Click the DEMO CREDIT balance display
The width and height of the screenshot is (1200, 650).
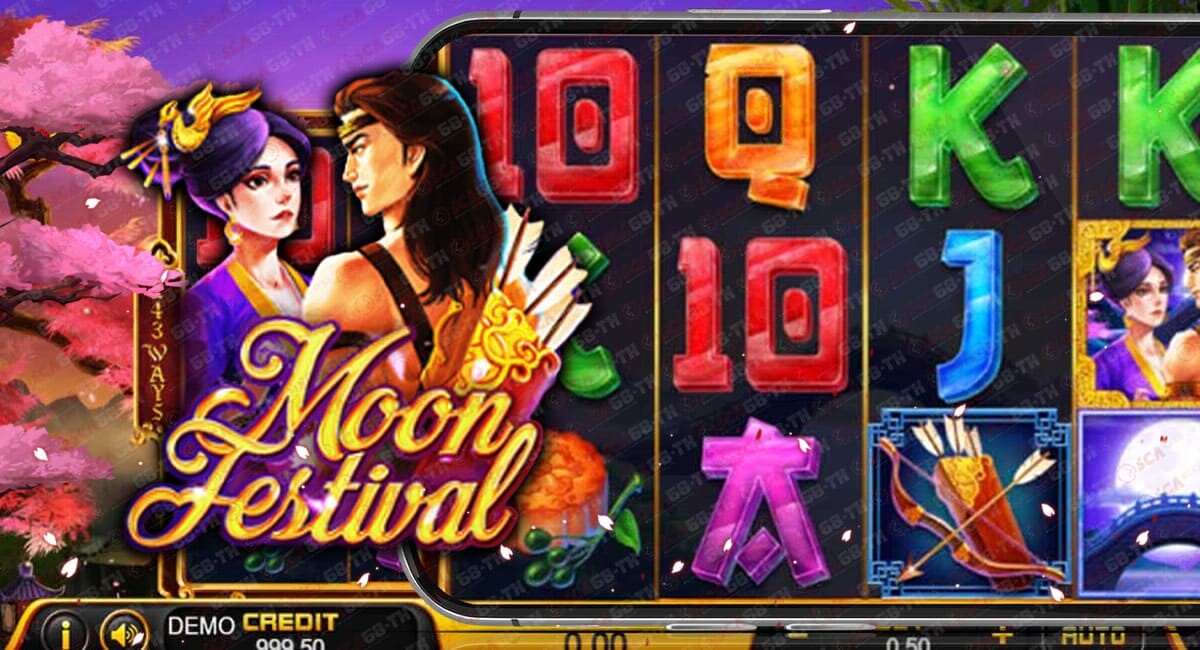coord(252,632)
